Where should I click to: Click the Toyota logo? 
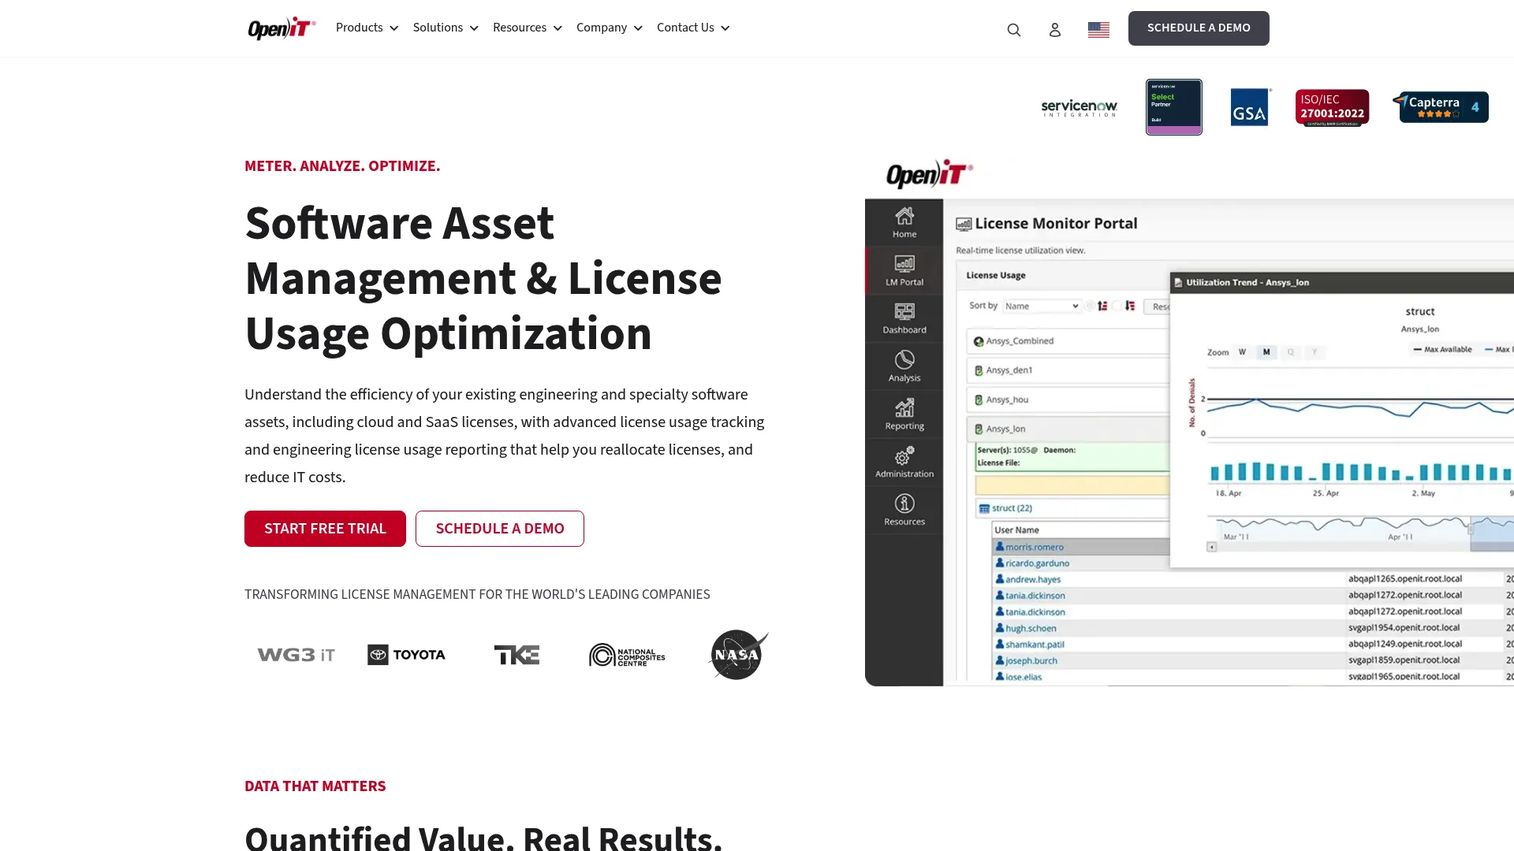[406, 655]
